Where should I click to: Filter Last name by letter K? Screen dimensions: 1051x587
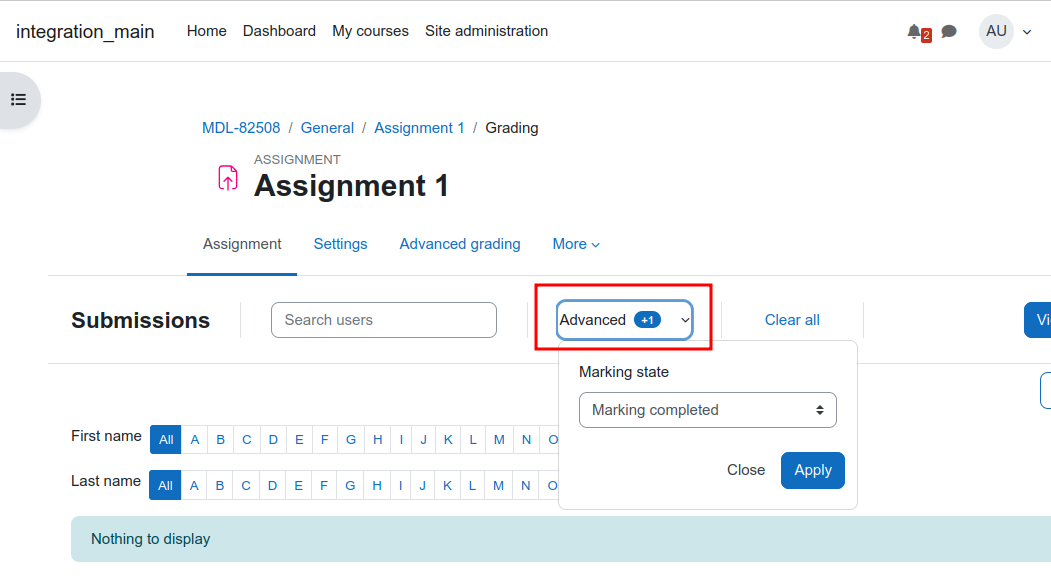coord(447,485)
